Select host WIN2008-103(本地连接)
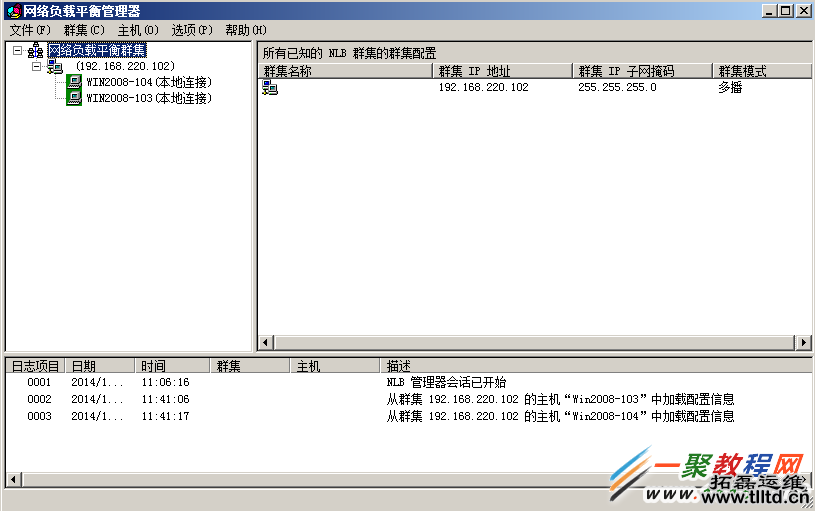815x511 pixels. tap(149, 98)
